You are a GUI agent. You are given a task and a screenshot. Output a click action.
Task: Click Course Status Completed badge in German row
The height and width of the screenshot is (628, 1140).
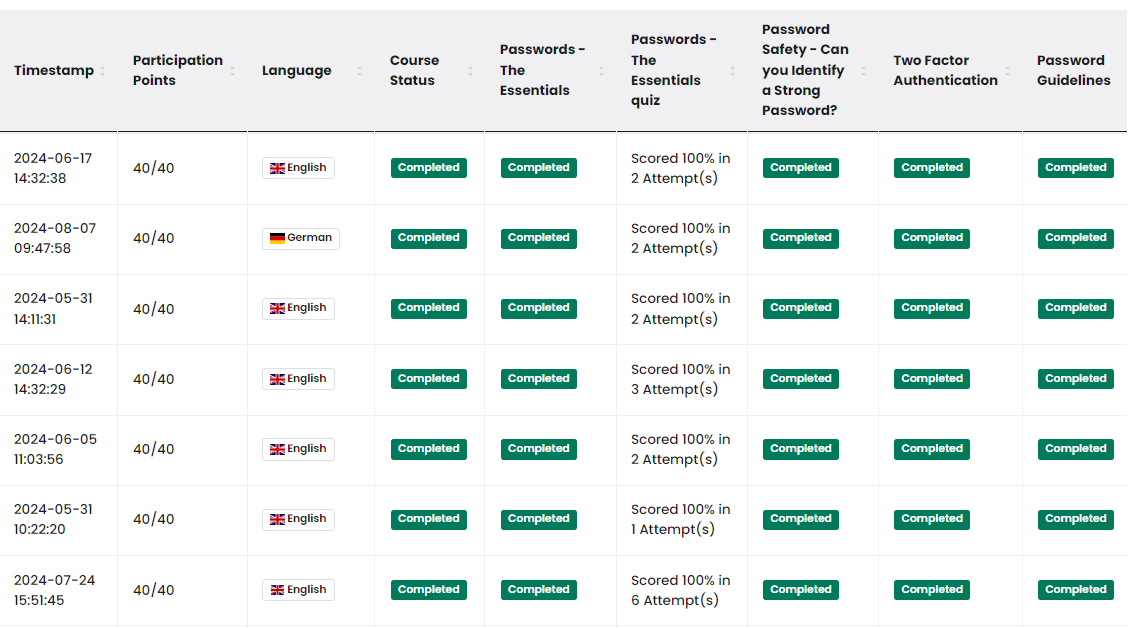(429, 238)
